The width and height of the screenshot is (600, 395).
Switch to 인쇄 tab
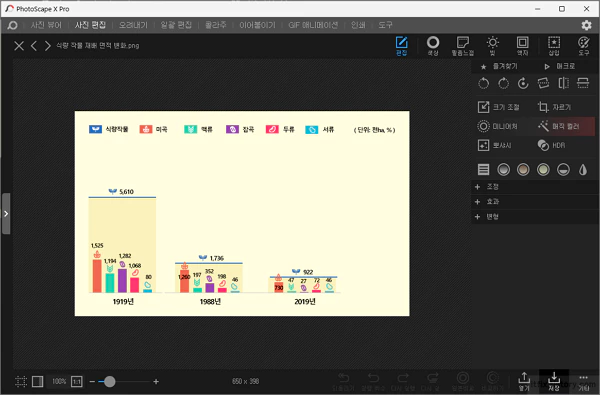[358, 25]
